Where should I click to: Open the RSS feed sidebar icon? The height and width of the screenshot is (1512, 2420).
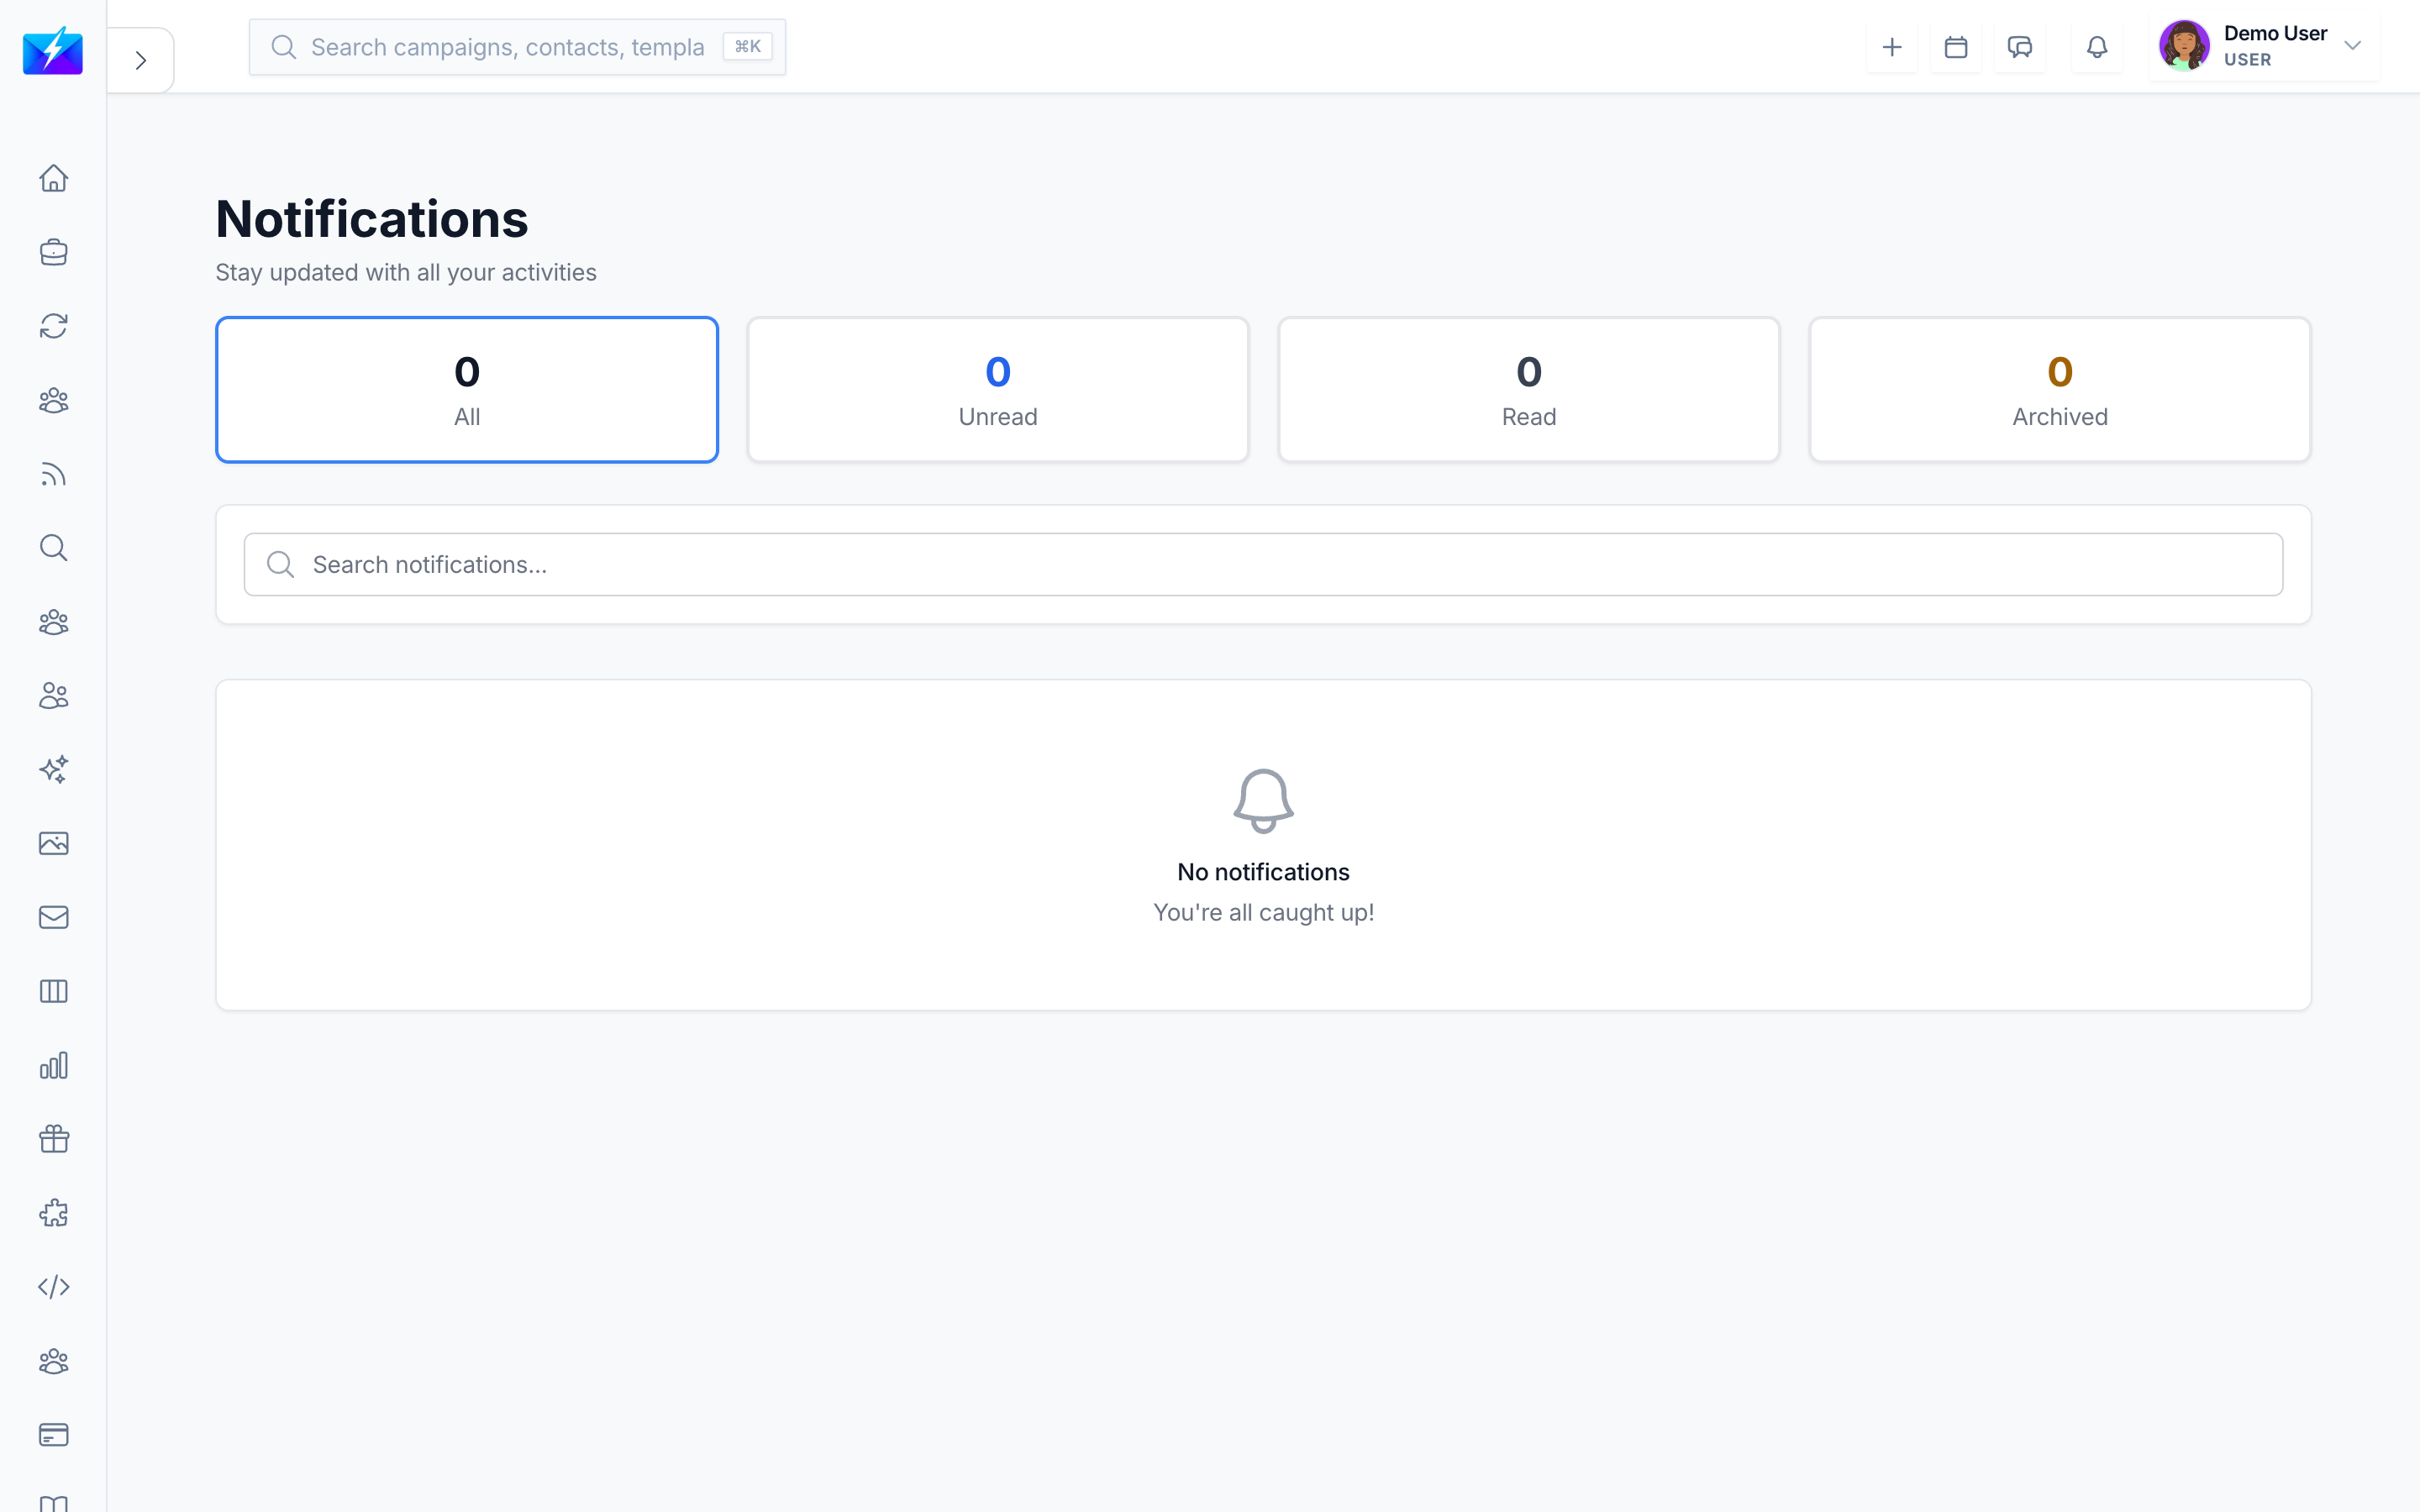pyautogui.click(x=53, y=474)
